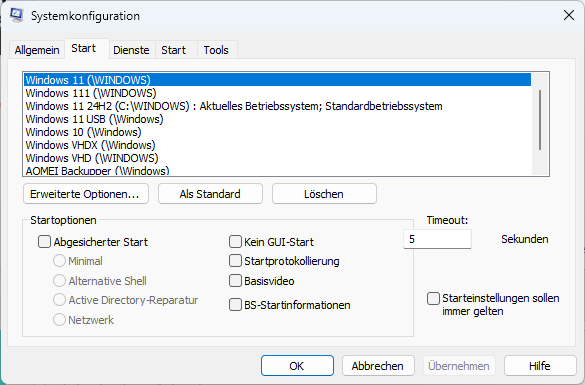Click the Abbrechen button
585x385 pixels.
[378, 366]
